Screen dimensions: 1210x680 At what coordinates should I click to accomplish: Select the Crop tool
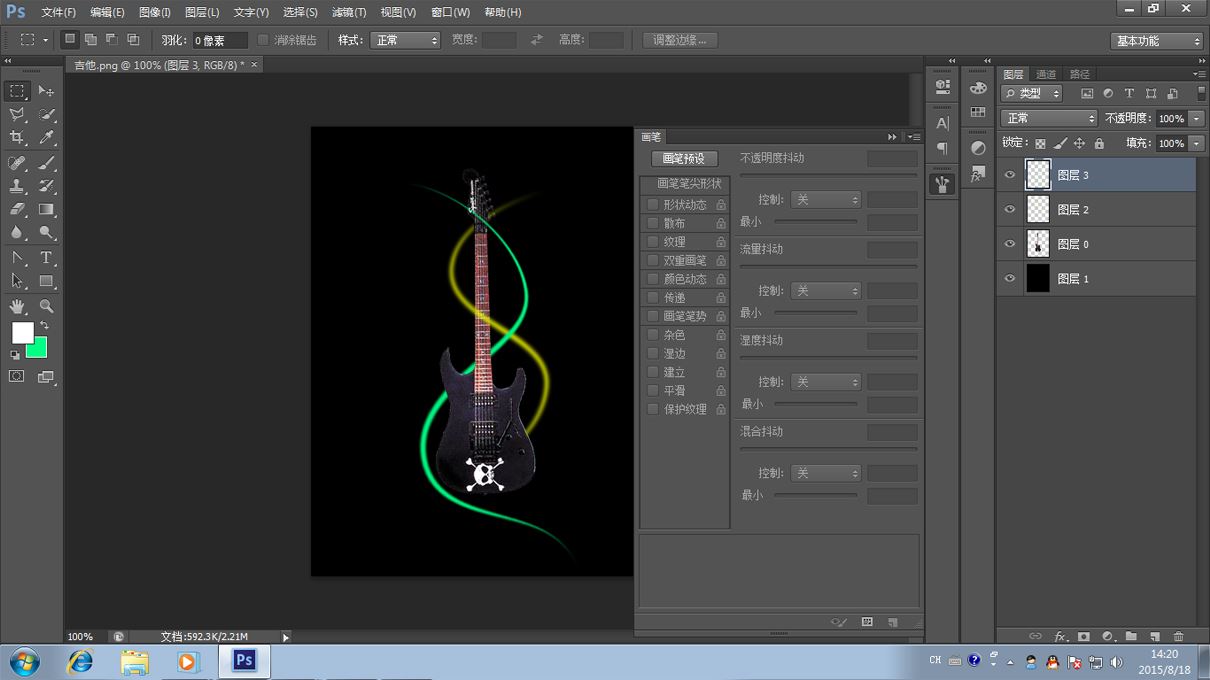pyautogui.click(x=17, y=138)
